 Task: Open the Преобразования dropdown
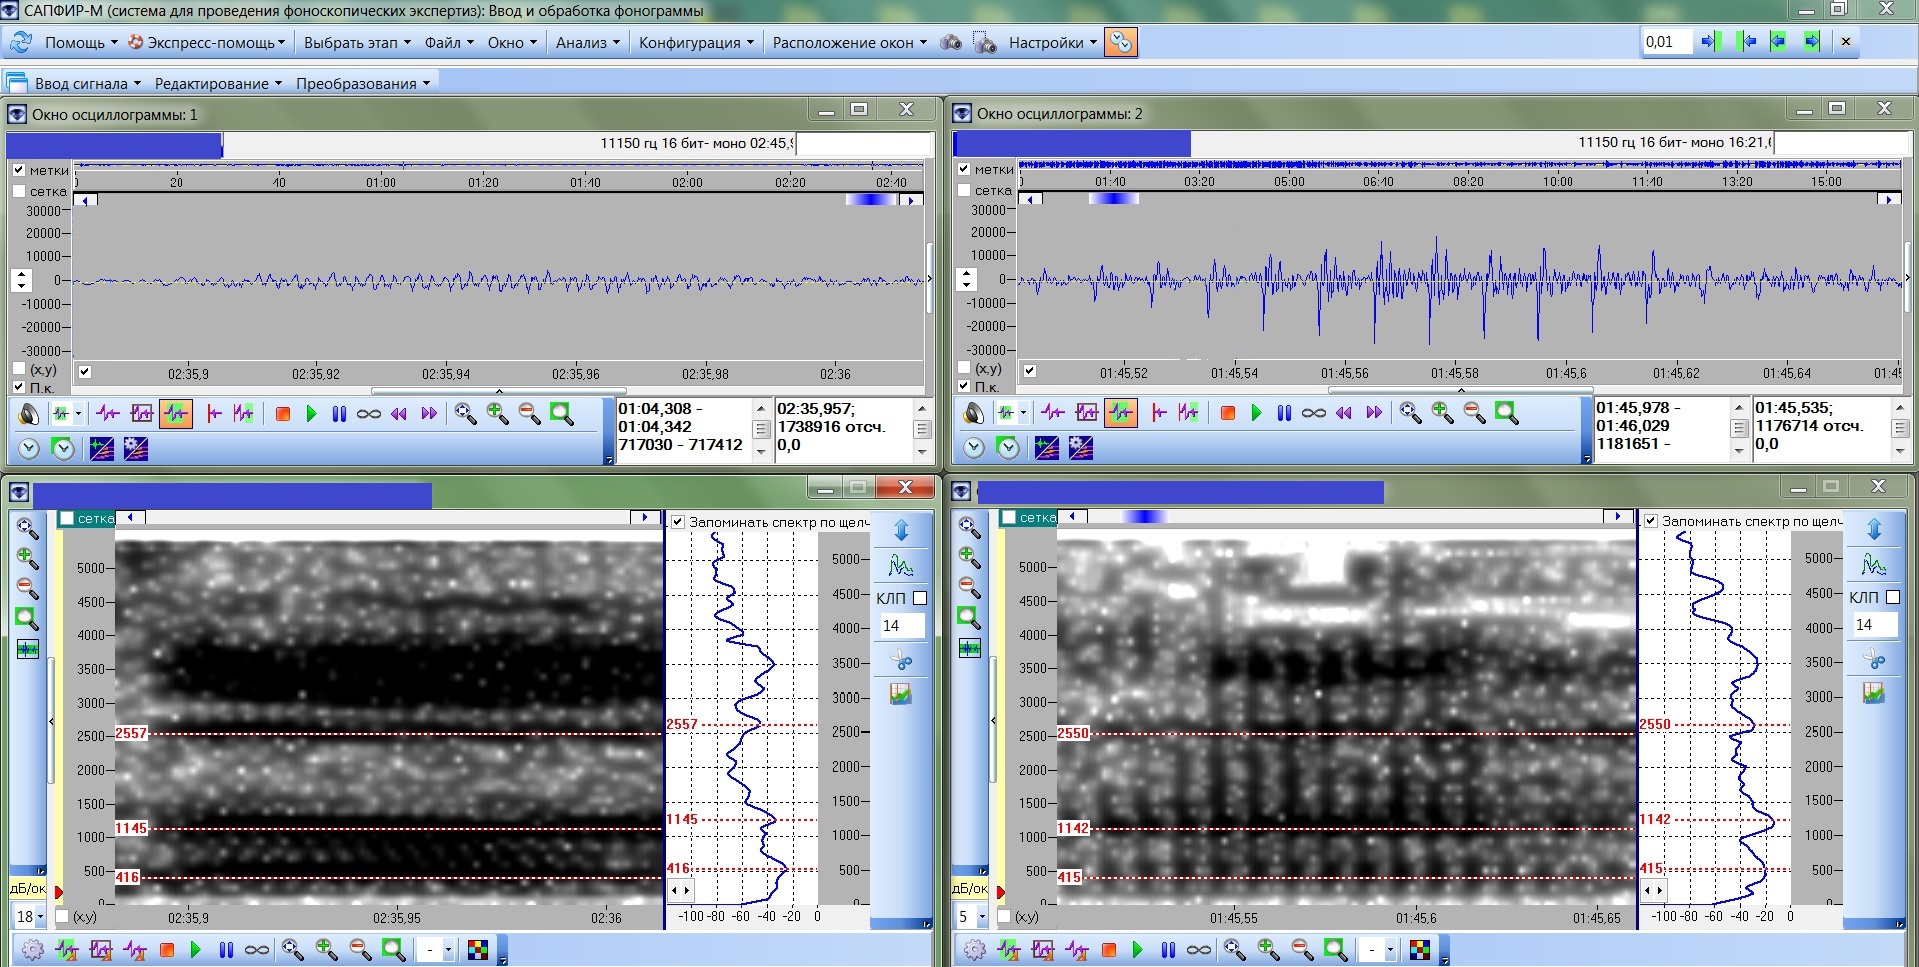tap(363, 83)
